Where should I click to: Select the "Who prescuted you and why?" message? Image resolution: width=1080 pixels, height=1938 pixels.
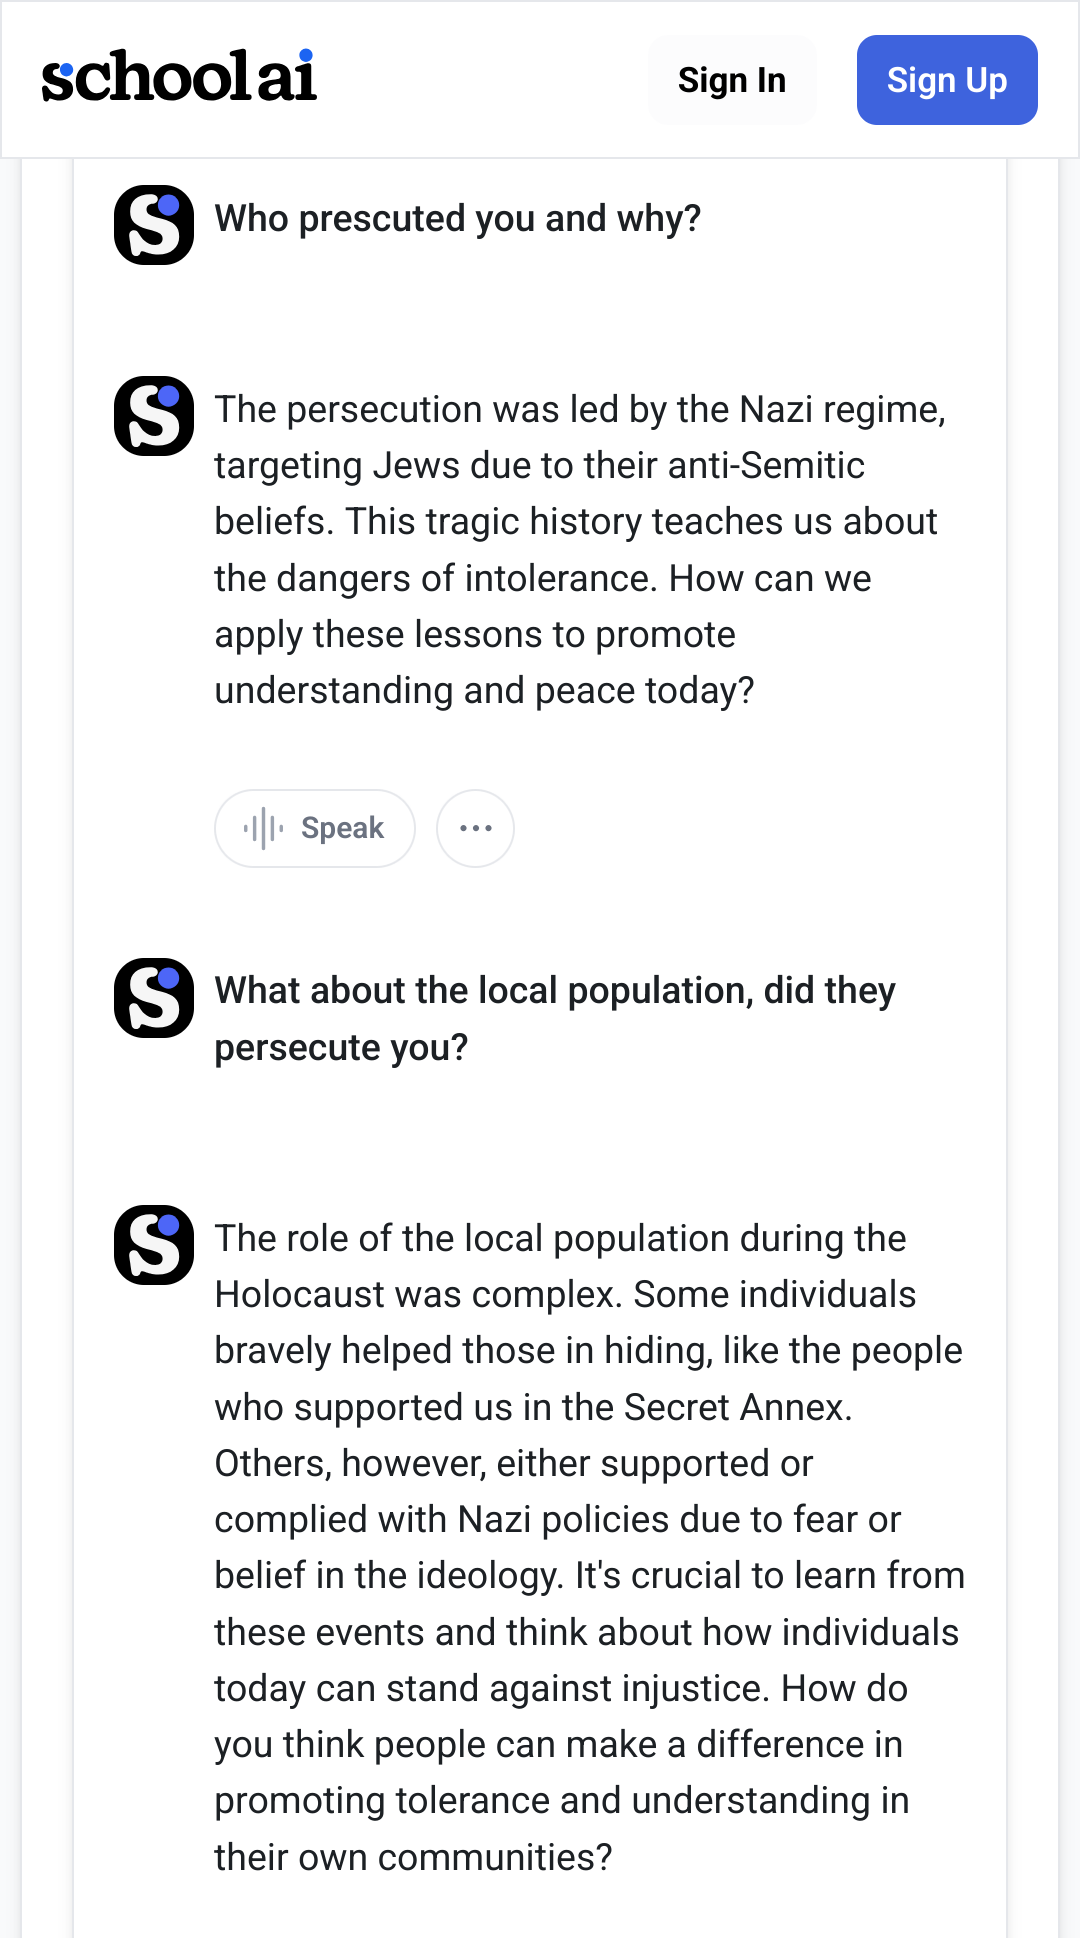pyautogui.click(x=457, y=219)
